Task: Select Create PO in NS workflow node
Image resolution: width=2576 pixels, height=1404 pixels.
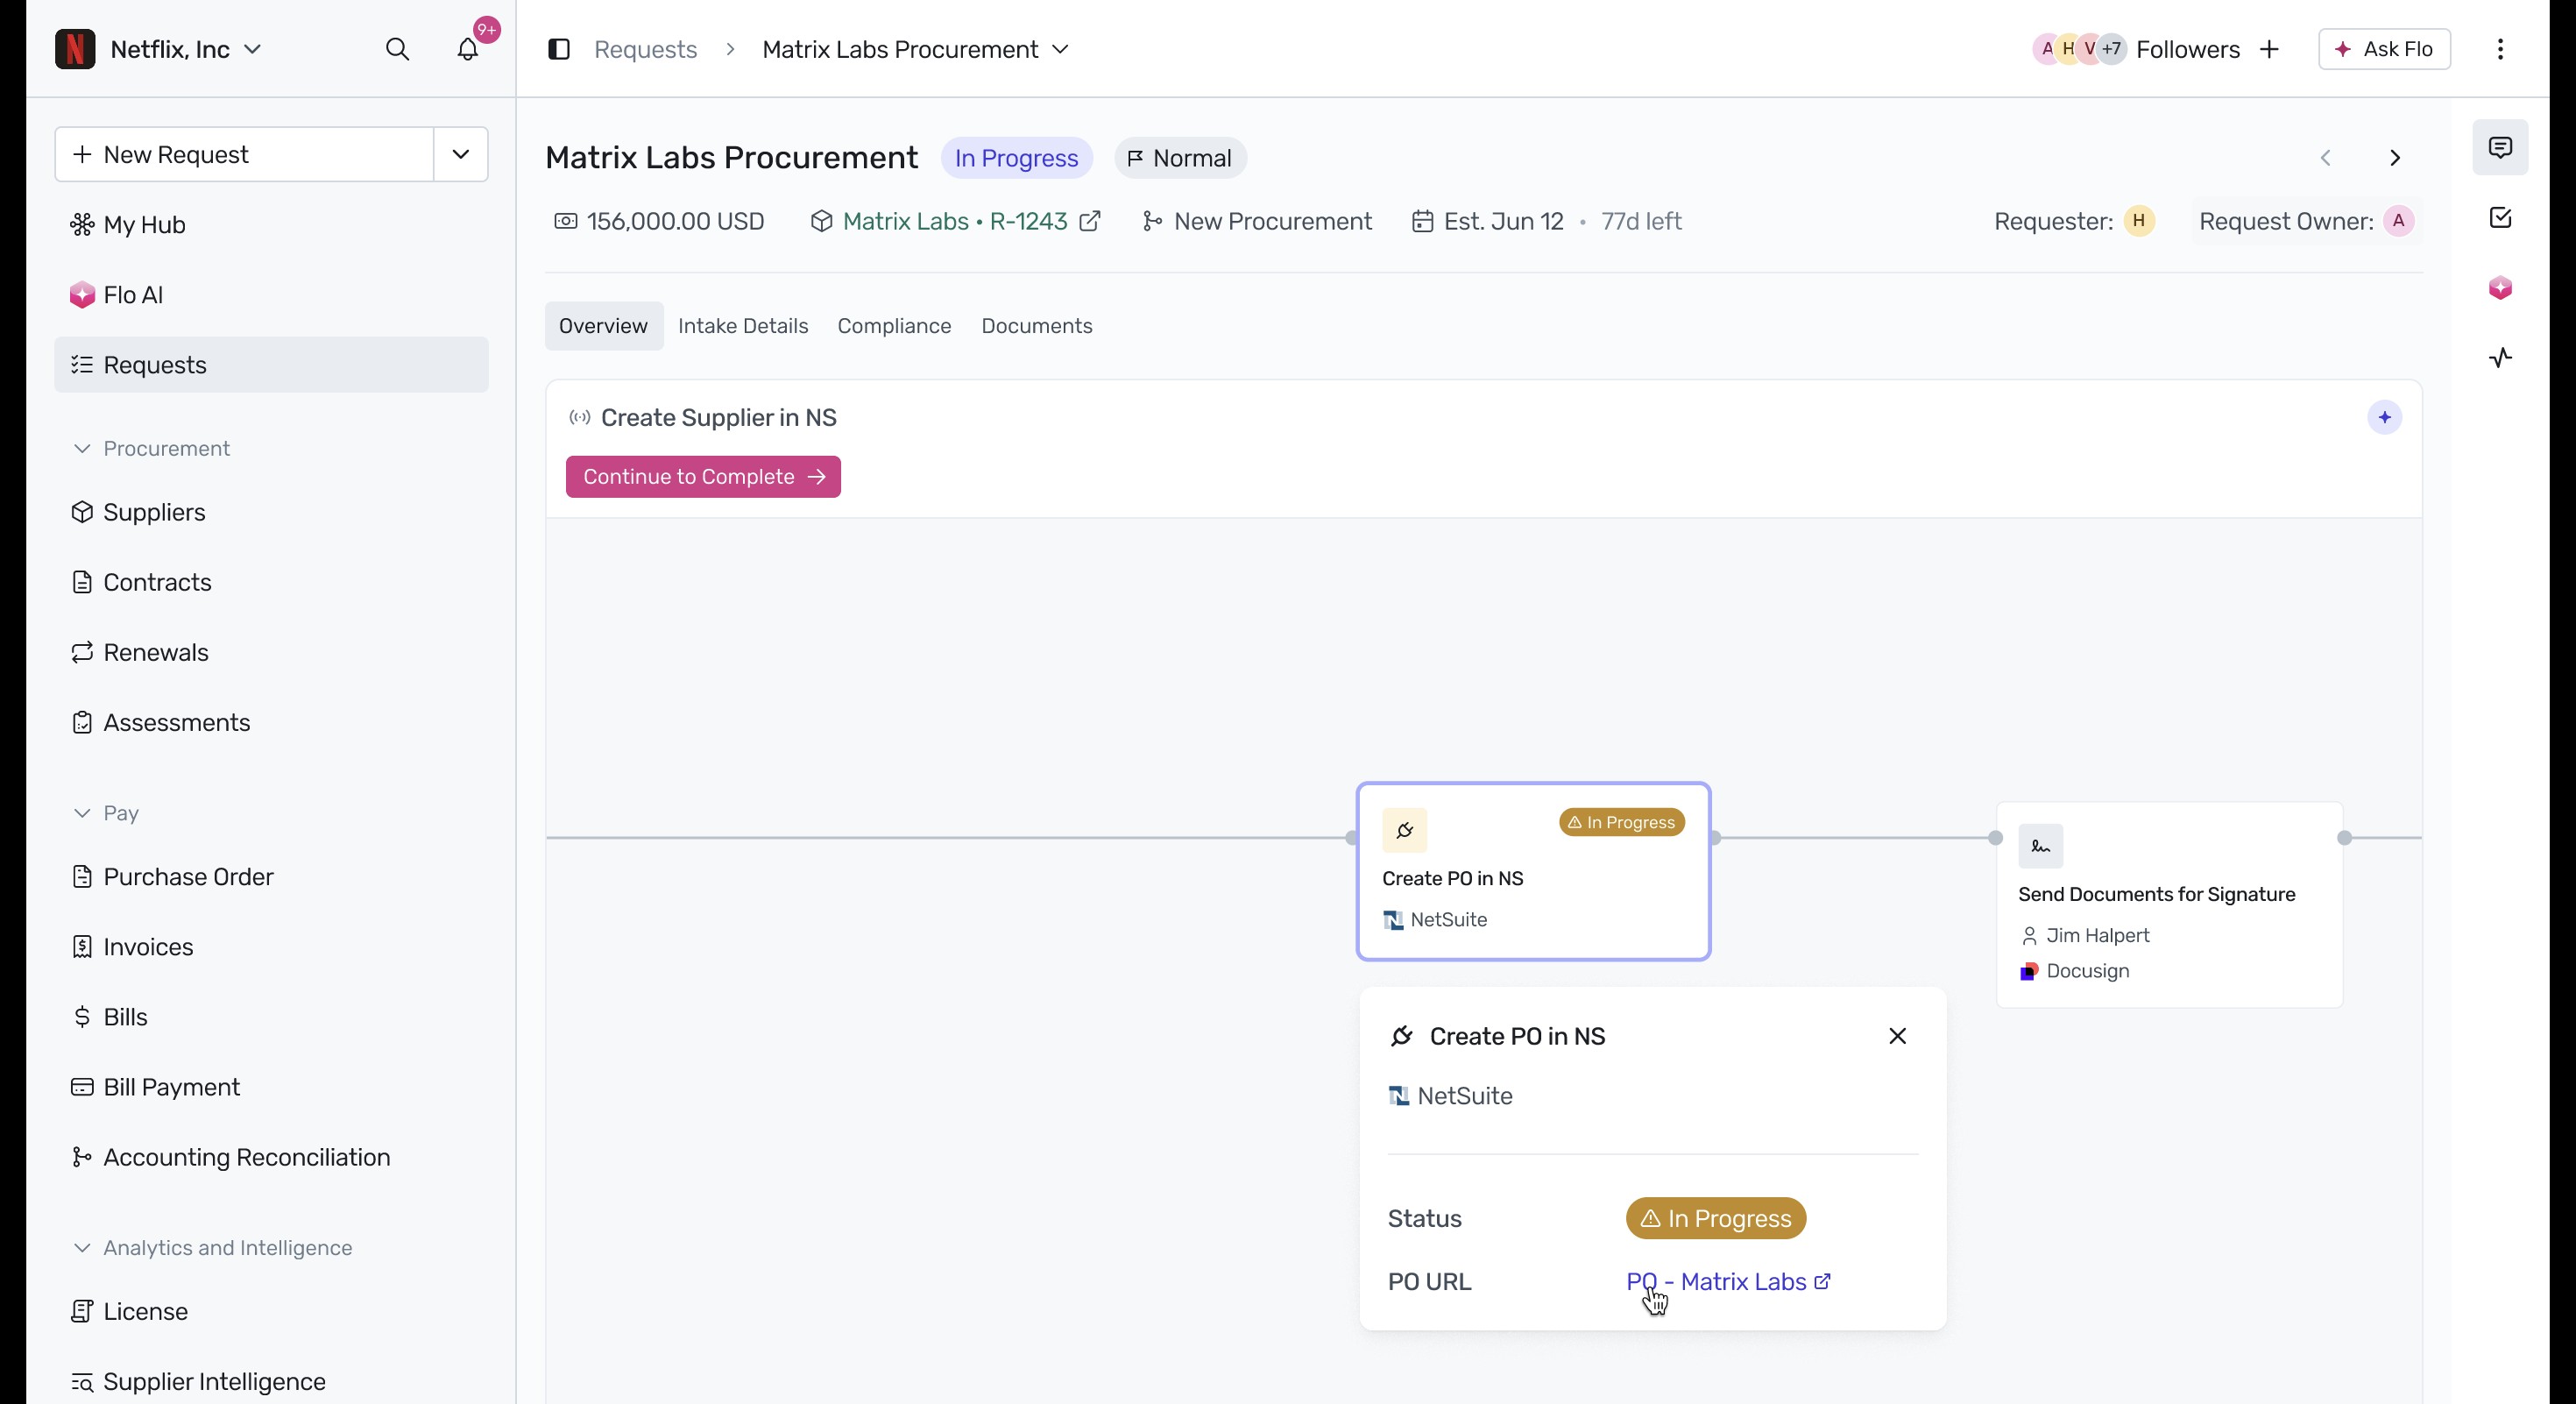Action: [x=1533, y=871]
